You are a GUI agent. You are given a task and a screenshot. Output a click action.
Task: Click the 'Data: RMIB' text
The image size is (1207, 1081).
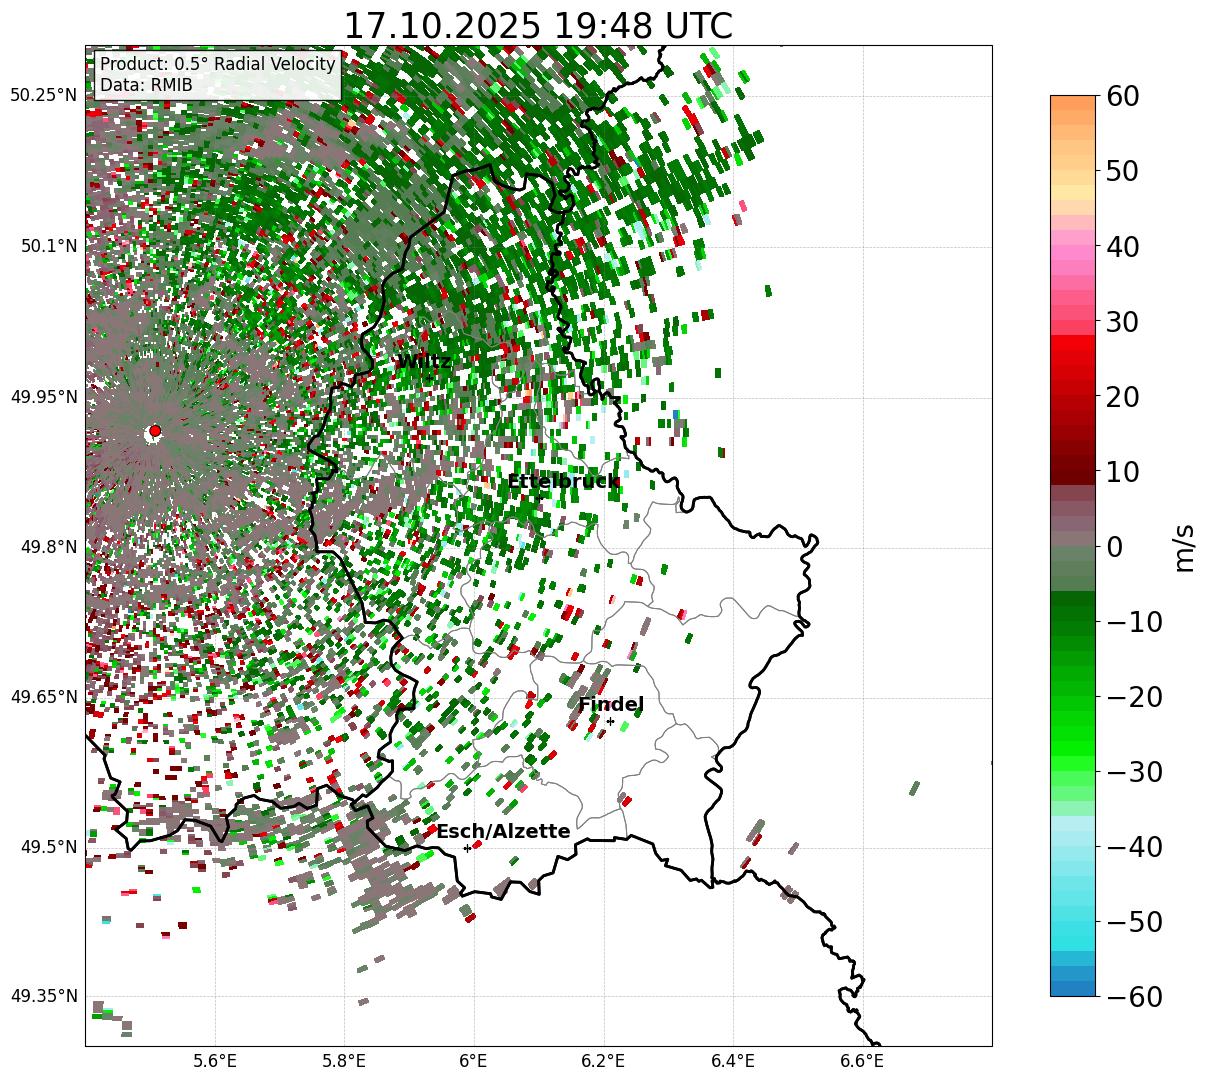pos(146,86)
